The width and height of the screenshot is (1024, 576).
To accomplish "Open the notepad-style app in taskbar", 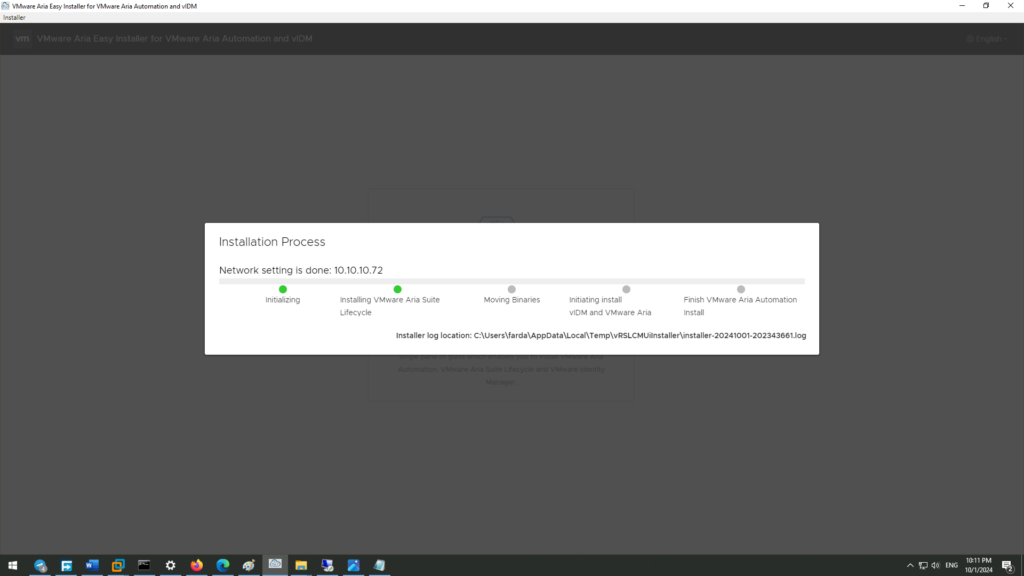I will (379, 566).
